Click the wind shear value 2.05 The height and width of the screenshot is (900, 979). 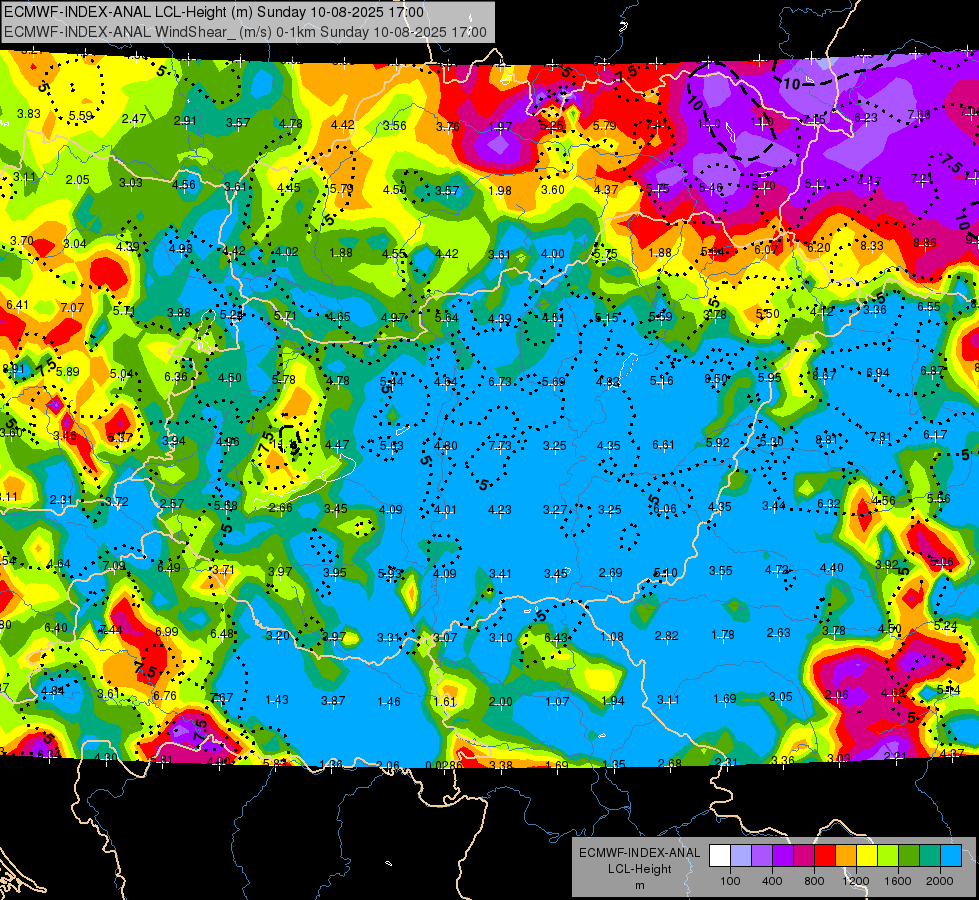[78, 180]
